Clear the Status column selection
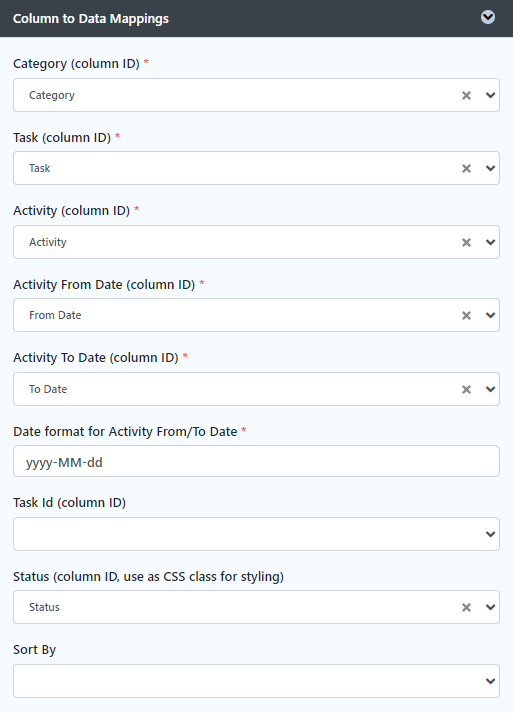Screen dimensions: 513x713 [466, 608]
